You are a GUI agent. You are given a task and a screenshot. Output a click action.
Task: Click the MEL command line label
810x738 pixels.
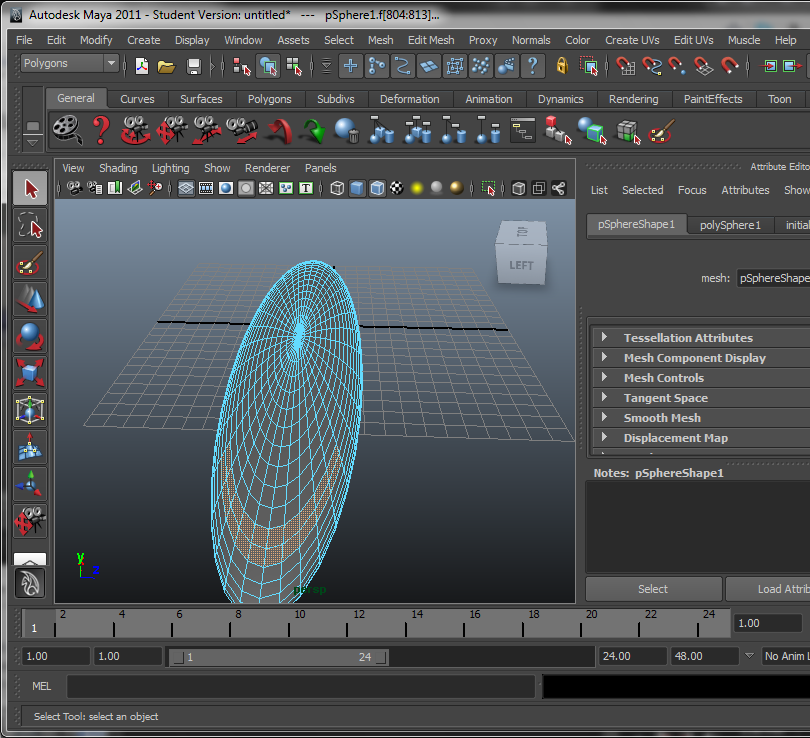(x=41, y=686)
